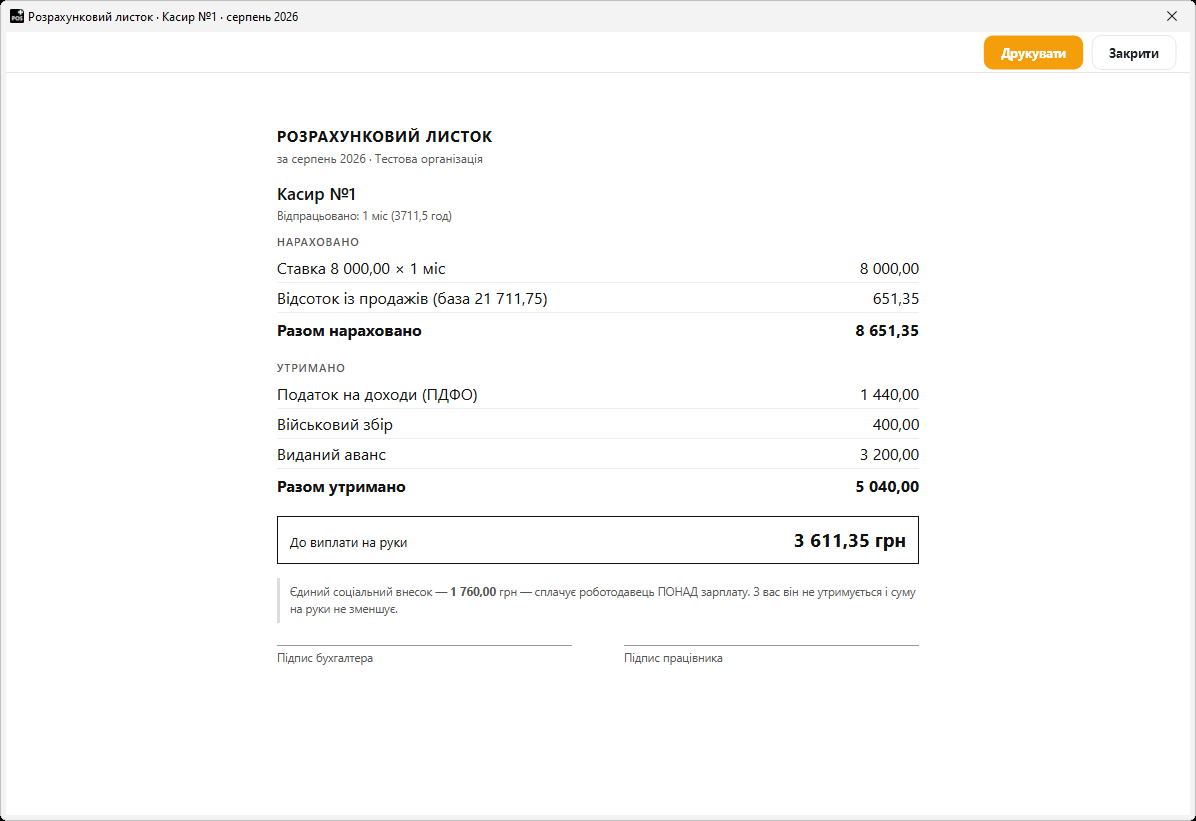1196x821 pixels.
Task: Click the 'До виплати на руки' label
Action: click(349, 543)
